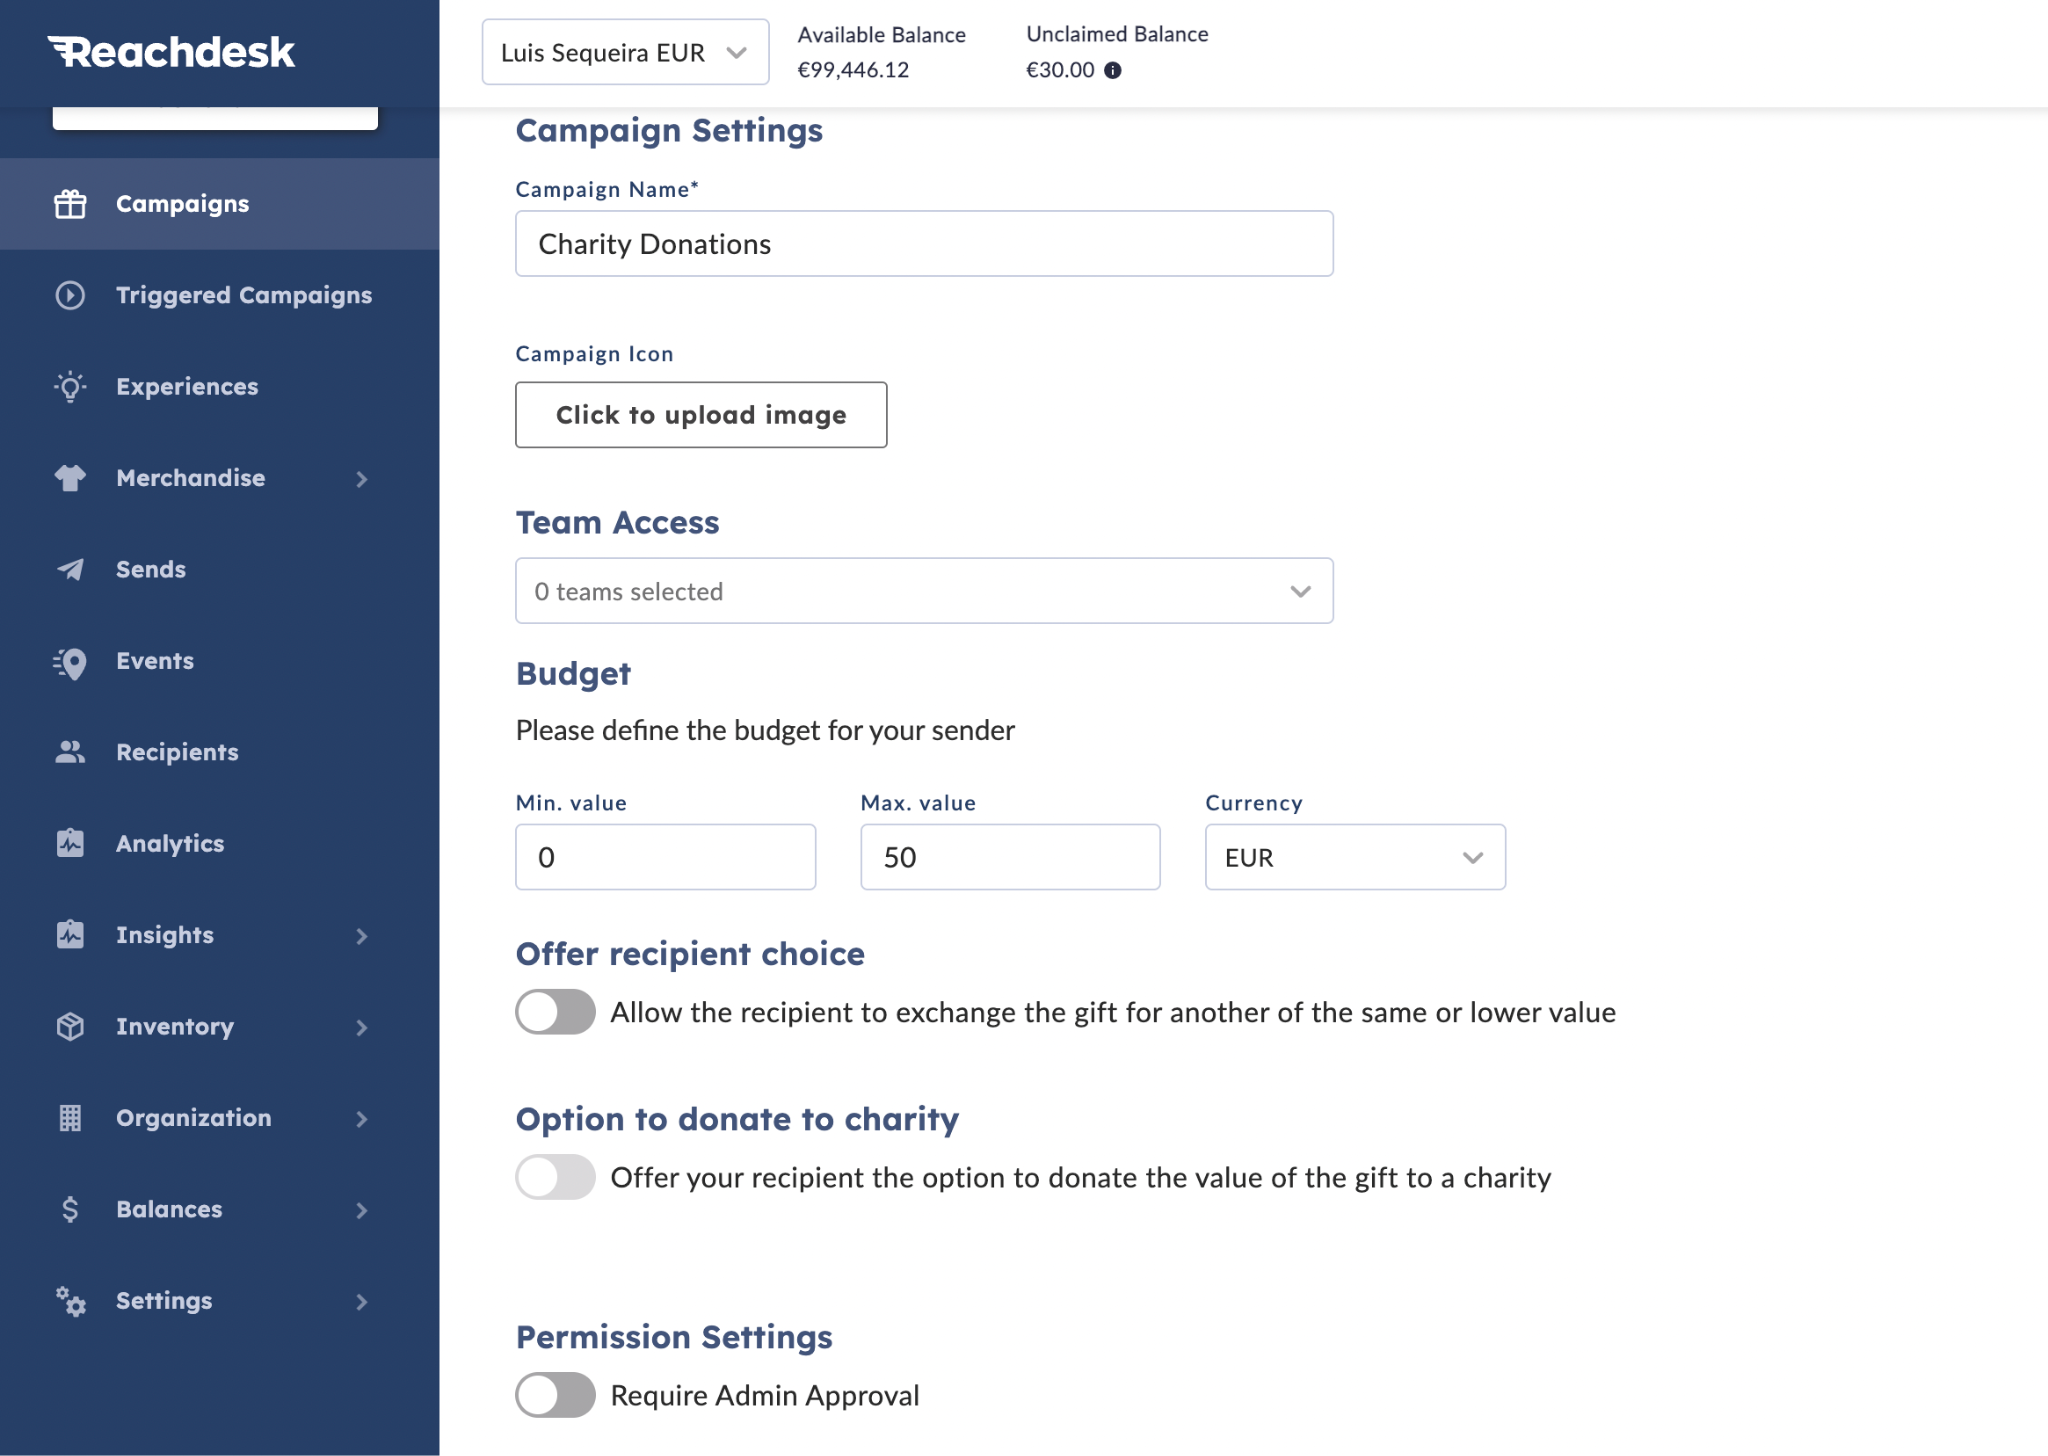The height and width of the screenshot is (1456, 2048).
Task: Click the Unclaimed Balance info icon
Action: [1113, 70]
